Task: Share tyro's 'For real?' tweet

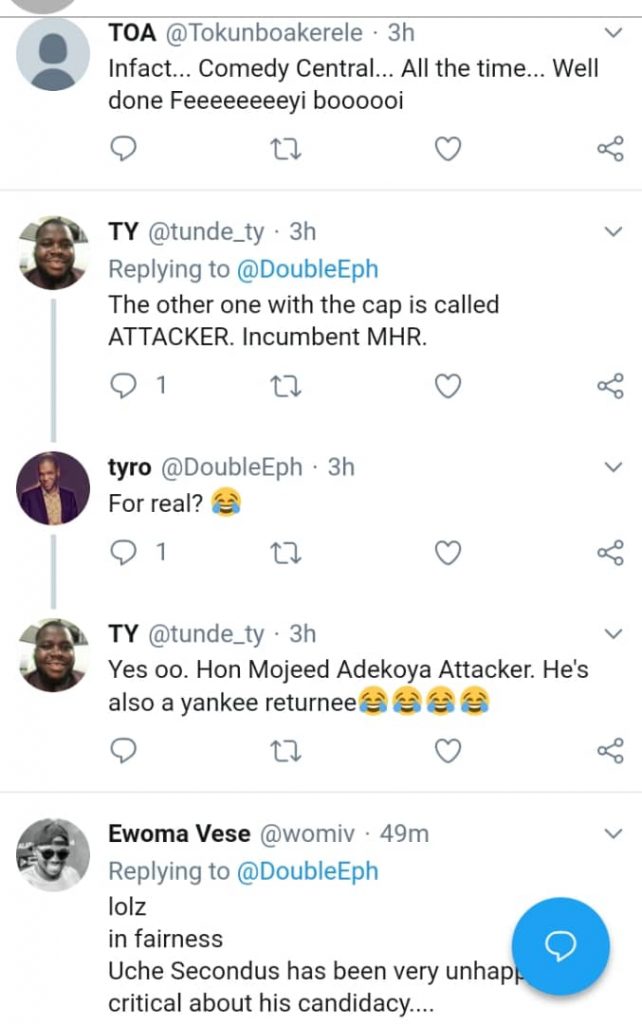Action: pos(610,552)
